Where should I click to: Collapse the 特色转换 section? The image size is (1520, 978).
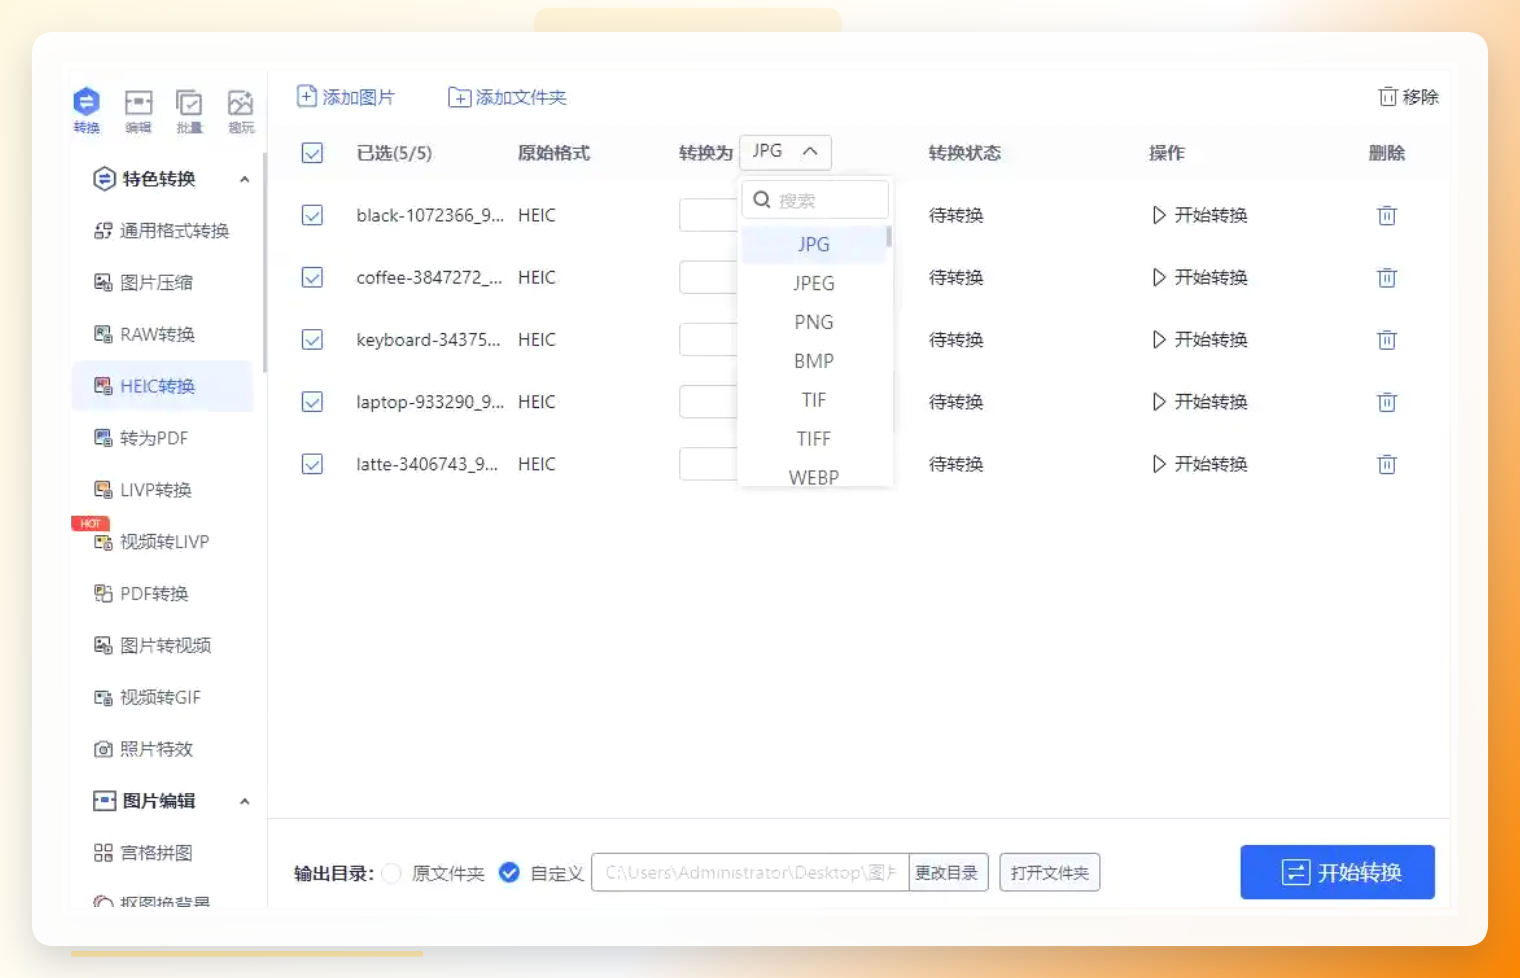click(244, 179)
